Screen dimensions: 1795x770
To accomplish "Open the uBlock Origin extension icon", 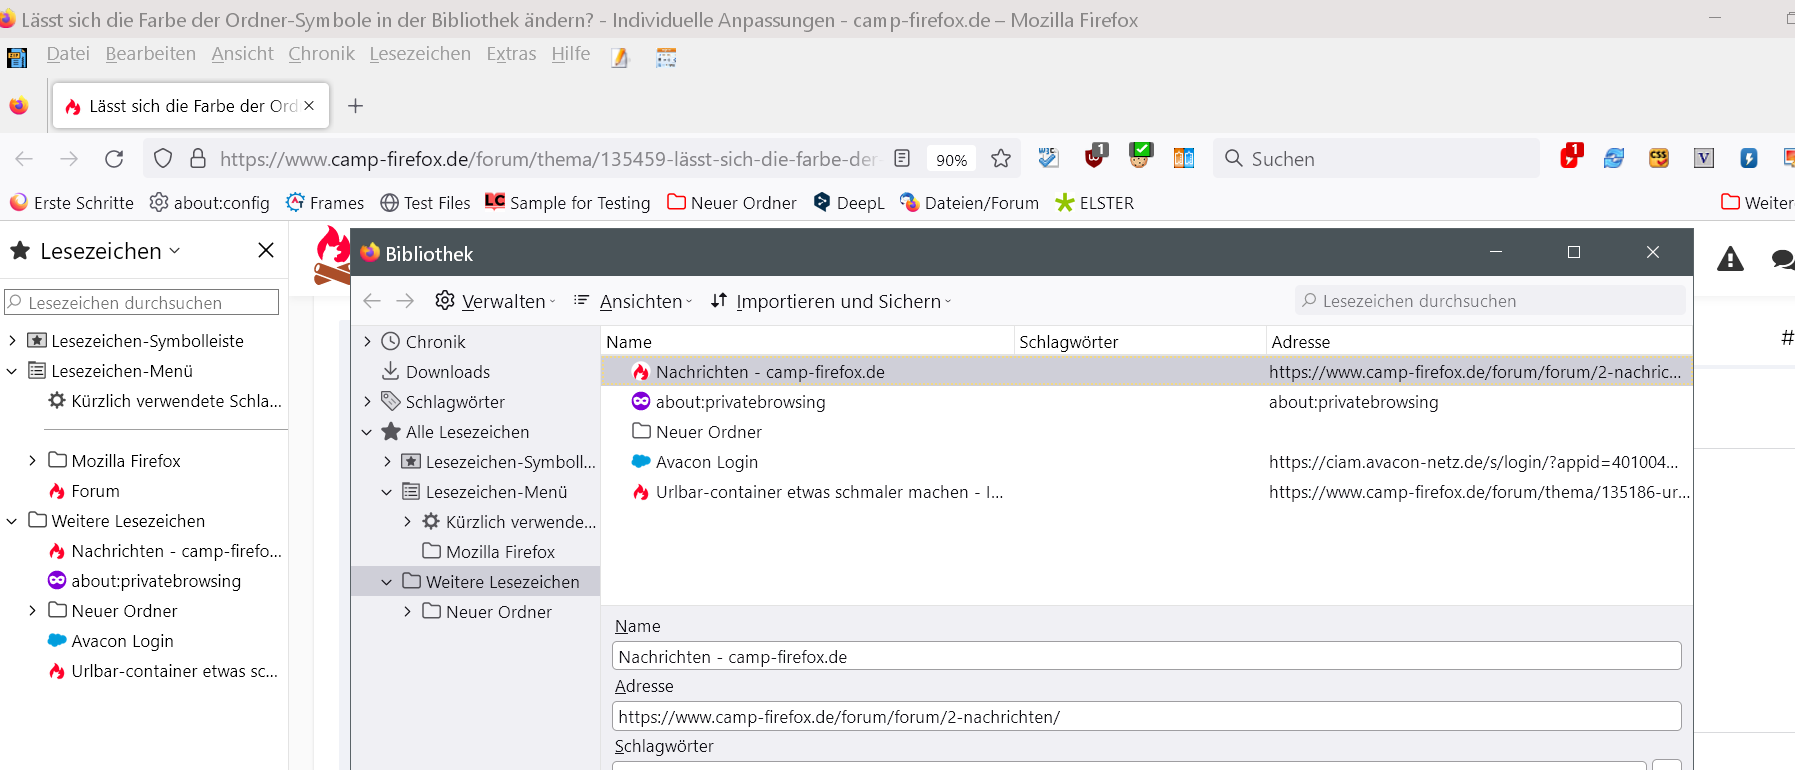I will coord(1096,157).
